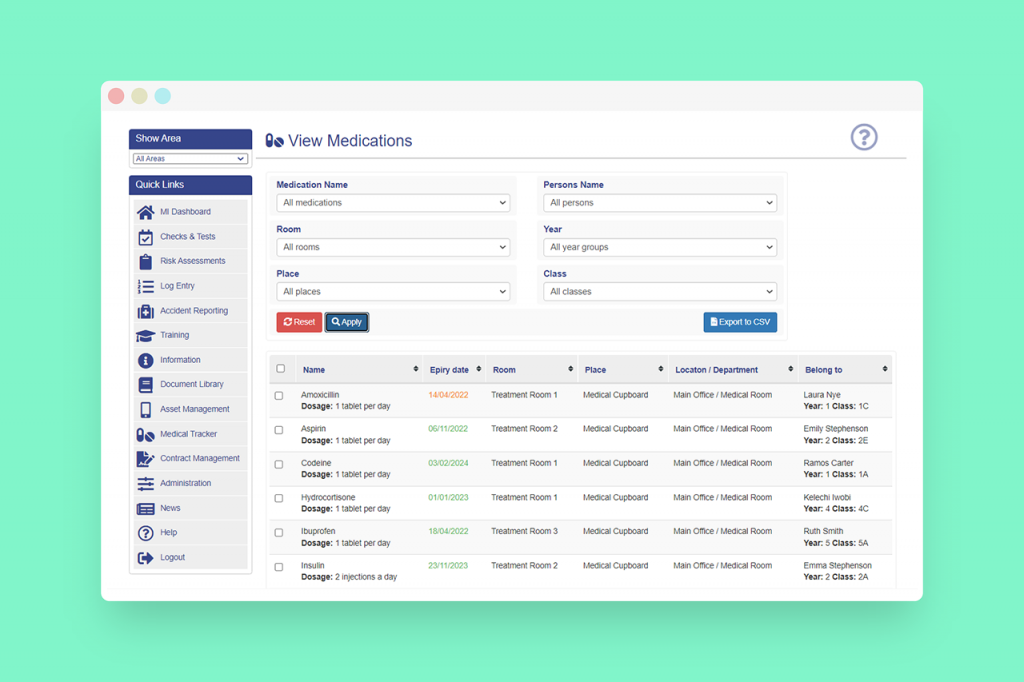This screenshot has width=1024, height=682.
Task: Click the red Reset button
Action: [299, 322]
